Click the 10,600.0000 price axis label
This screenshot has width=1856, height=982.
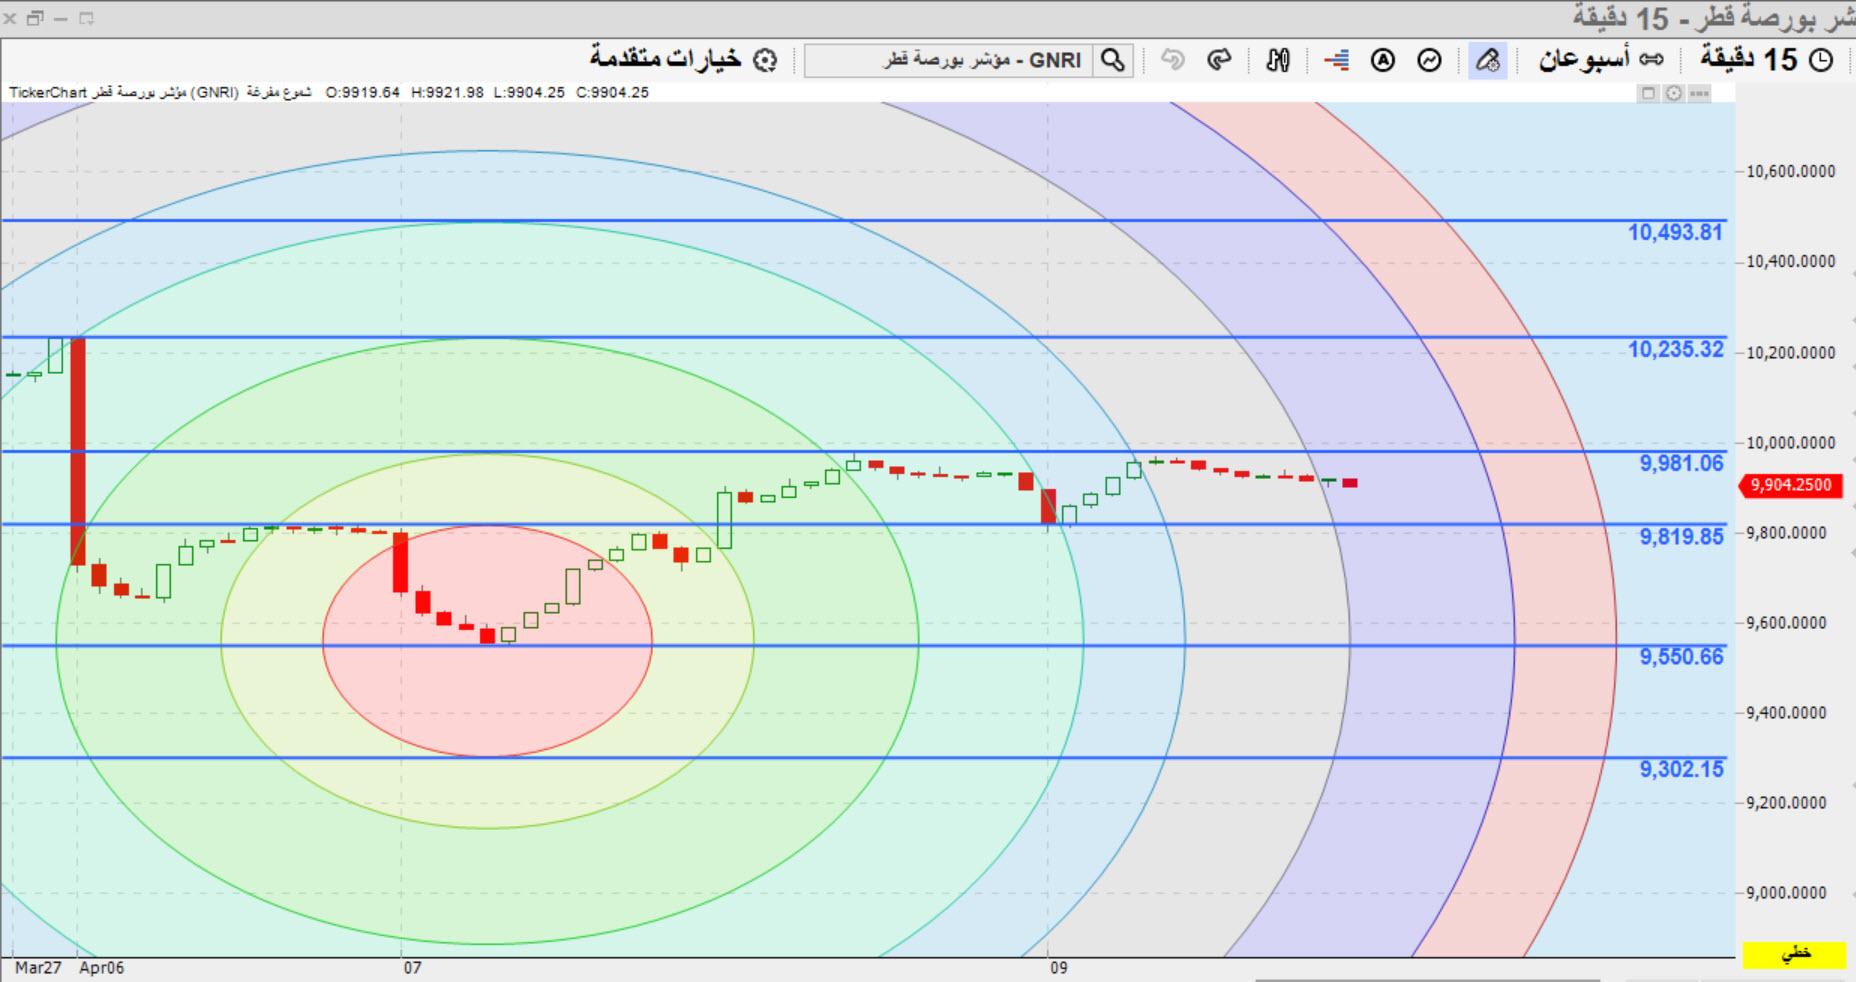point(1791,172)
